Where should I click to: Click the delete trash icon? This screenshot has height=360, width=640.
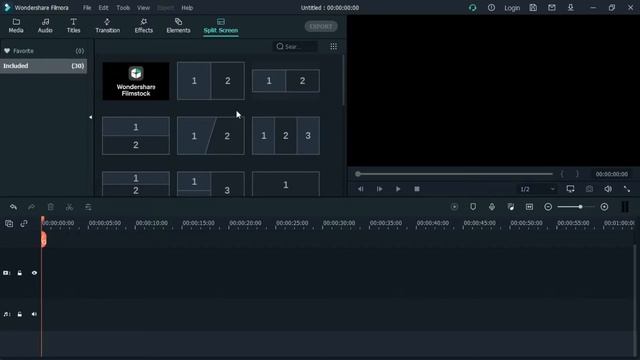point(51,207)
